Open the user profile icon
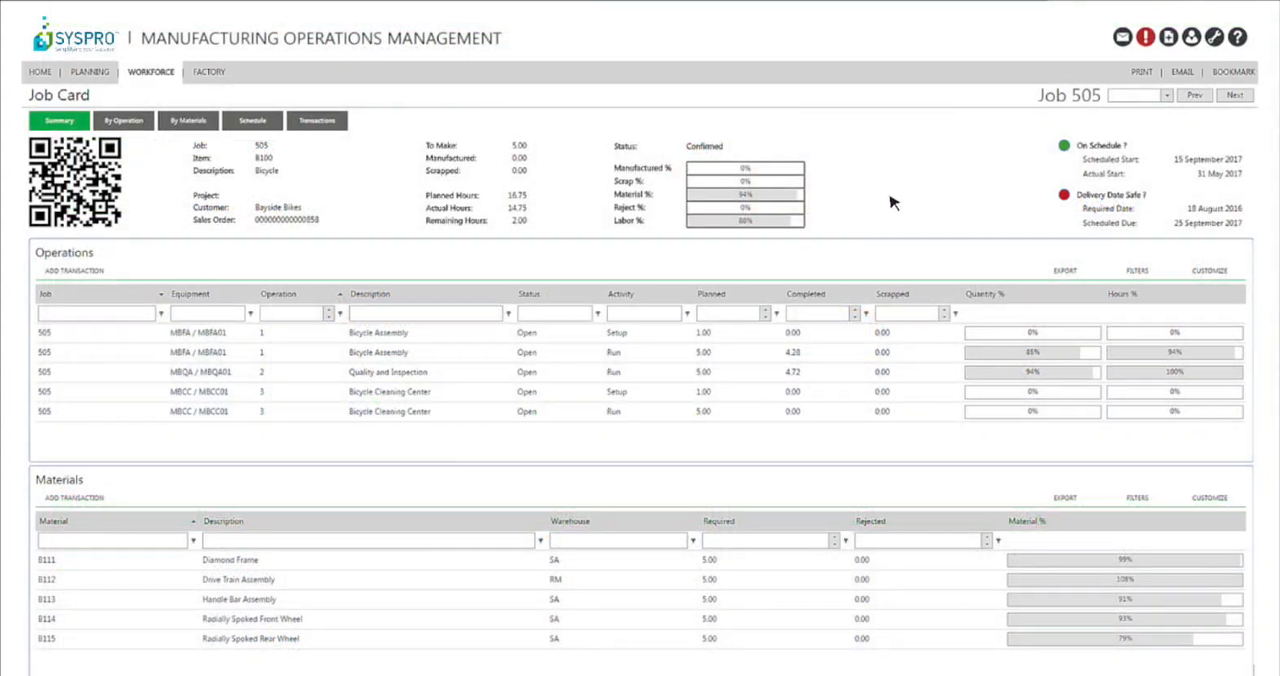 pos(1191,37)
